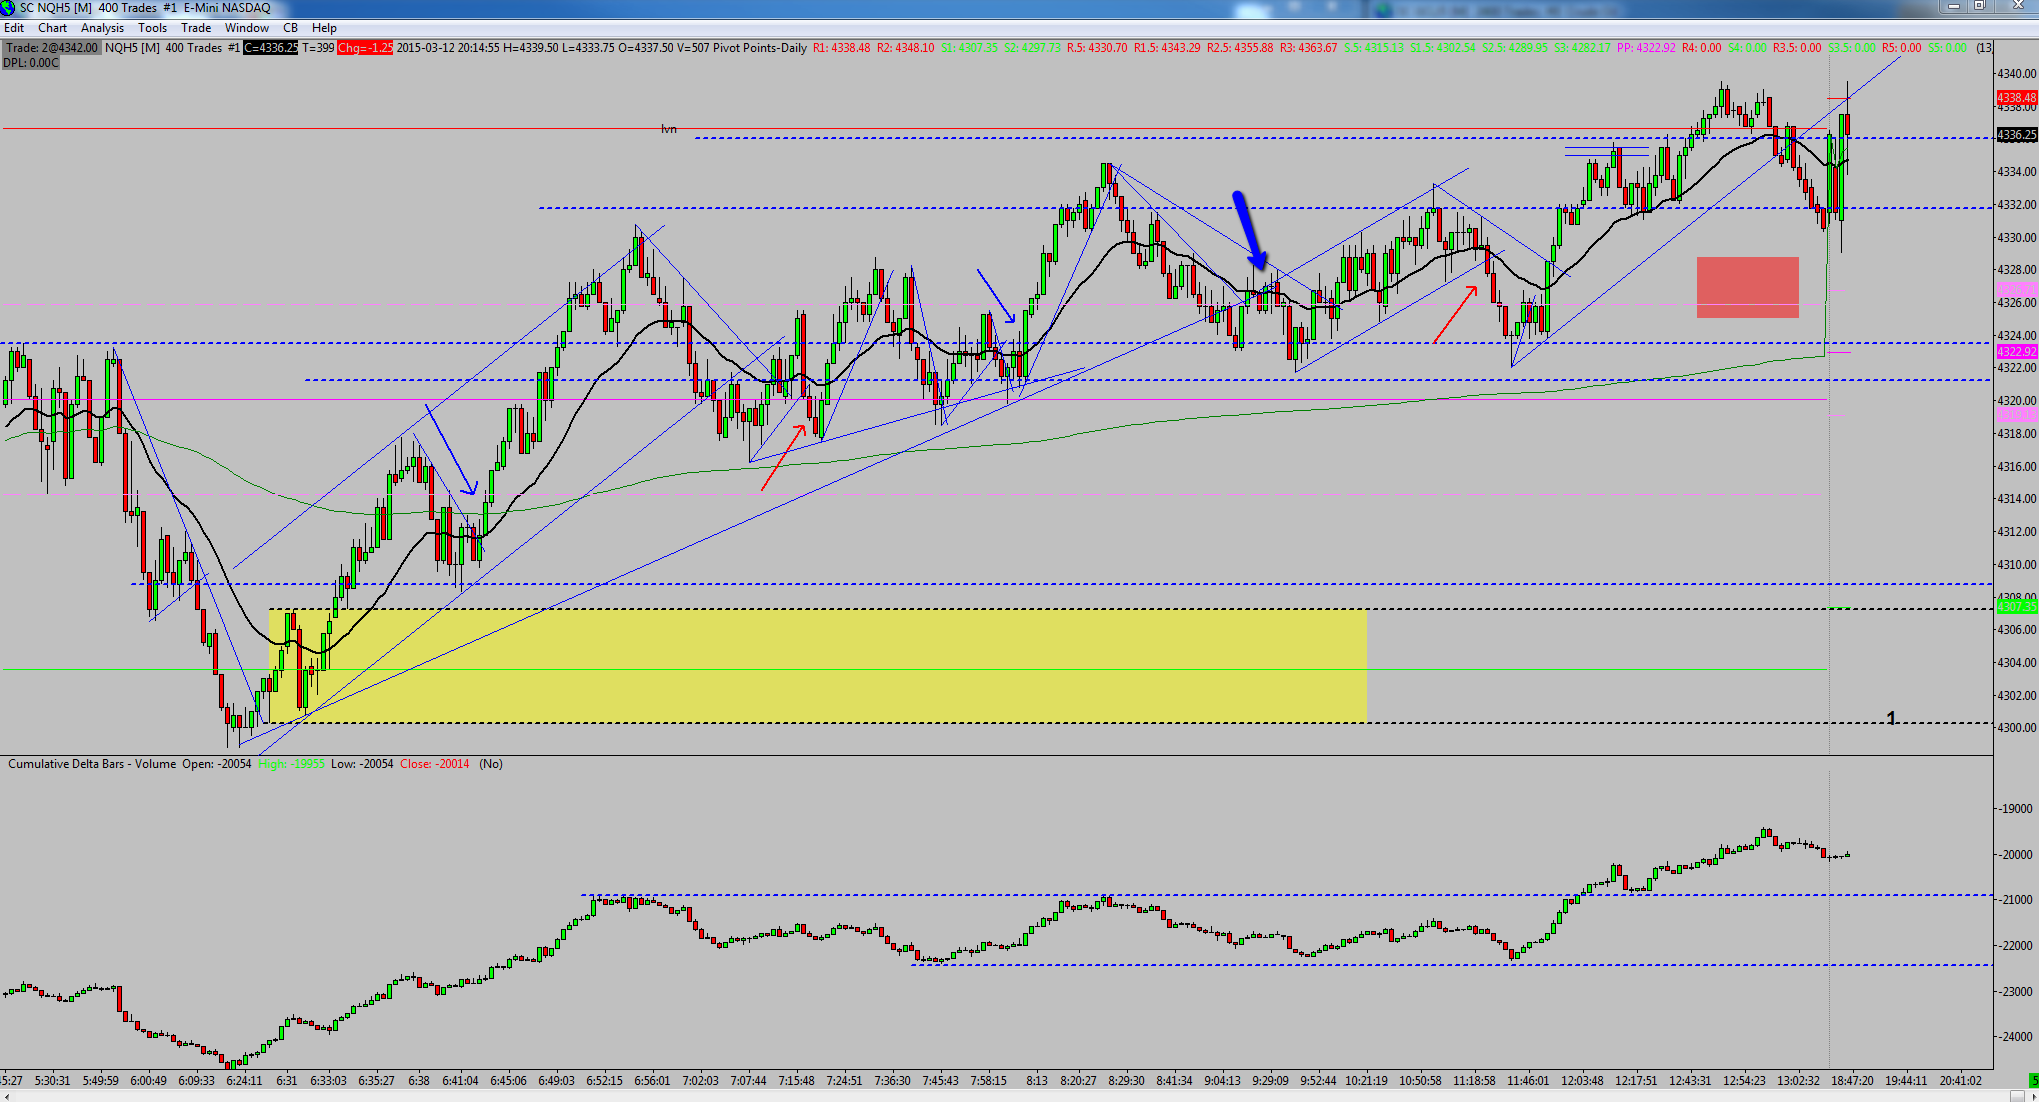Viewport: 2039px width, 1102px height.
Task: Open the Trade menu
Action: (x=196, y=28)
